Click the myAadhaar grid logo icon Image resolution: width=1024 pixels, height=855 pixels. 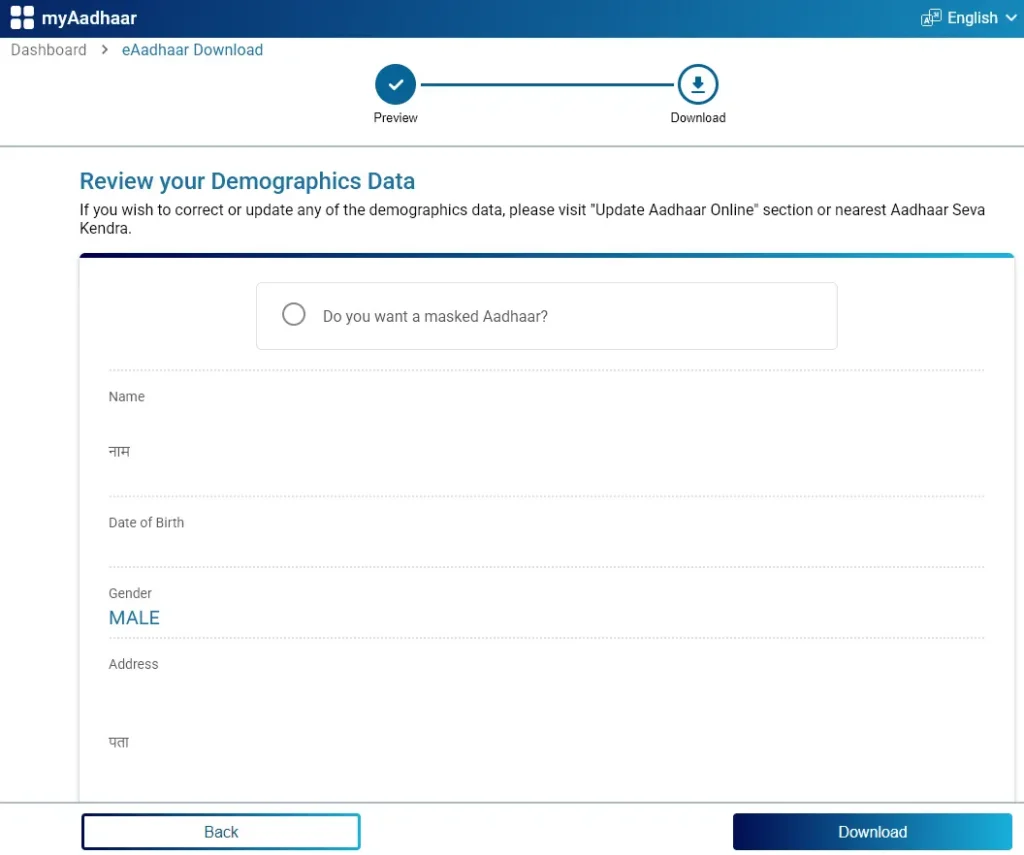(x=21, y=16)
